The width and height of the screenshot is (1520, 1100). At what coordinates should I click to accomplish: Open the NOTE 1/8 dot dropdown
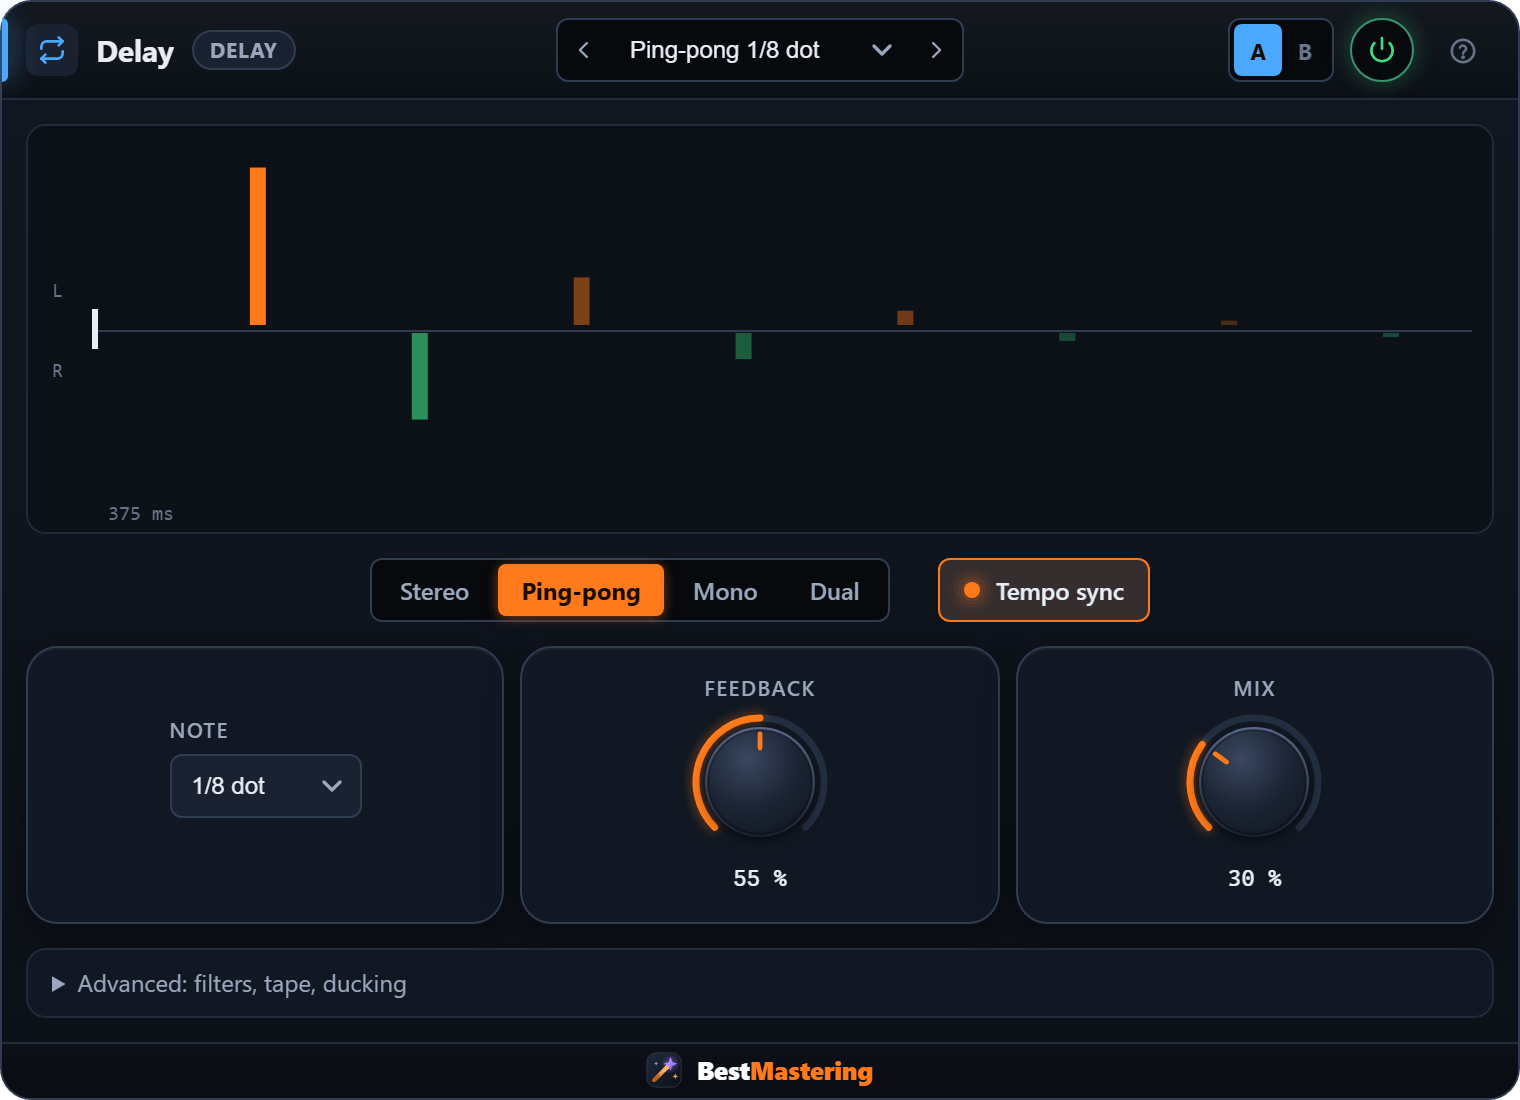[x=266, y=786]
